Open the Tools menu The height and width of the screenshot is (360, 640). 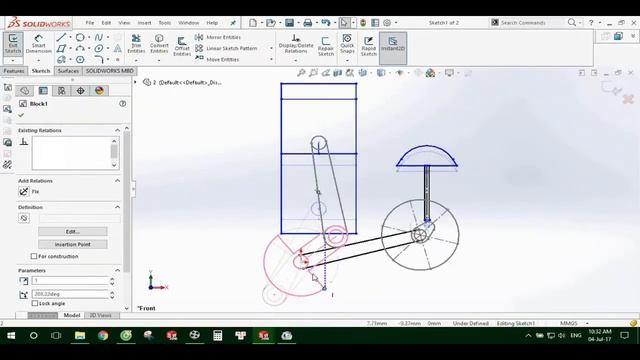(x=165, y=23)
